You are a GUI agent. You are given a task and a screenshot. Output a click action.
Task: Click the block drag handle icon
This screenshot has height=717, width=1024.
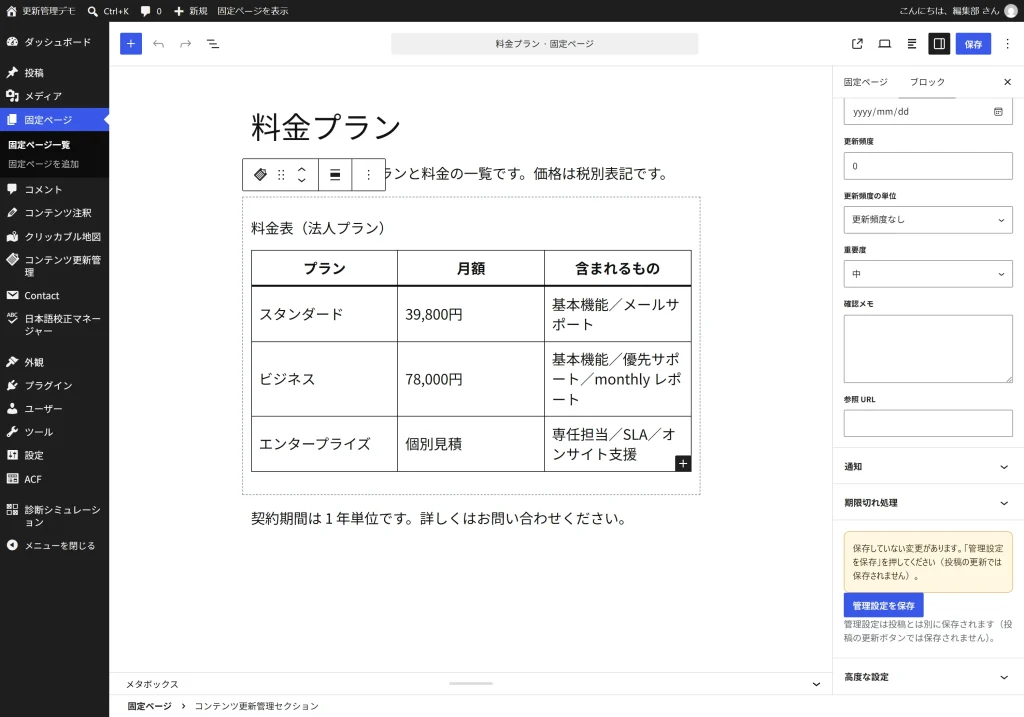(x=281, y=174)
